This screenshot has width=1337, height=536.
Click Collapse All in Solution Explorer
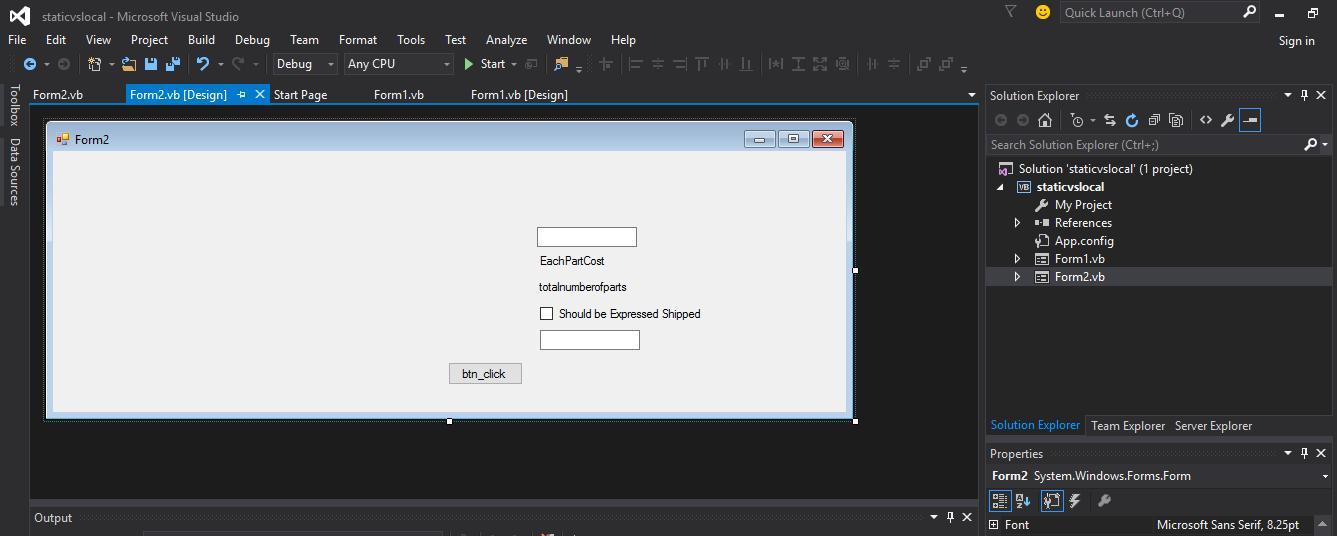pos(1154,120)
